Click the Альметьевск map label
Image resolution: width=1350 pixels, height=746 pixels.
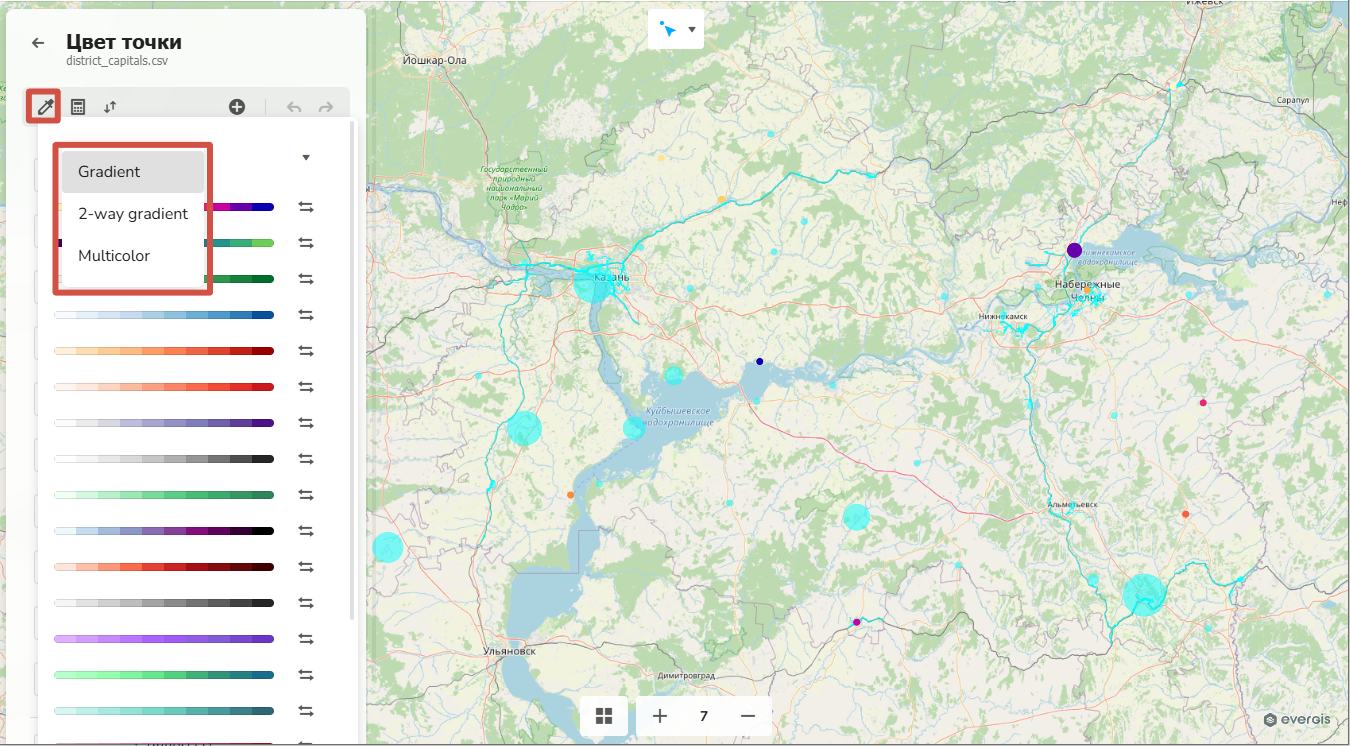click(x=1071, y=505)
